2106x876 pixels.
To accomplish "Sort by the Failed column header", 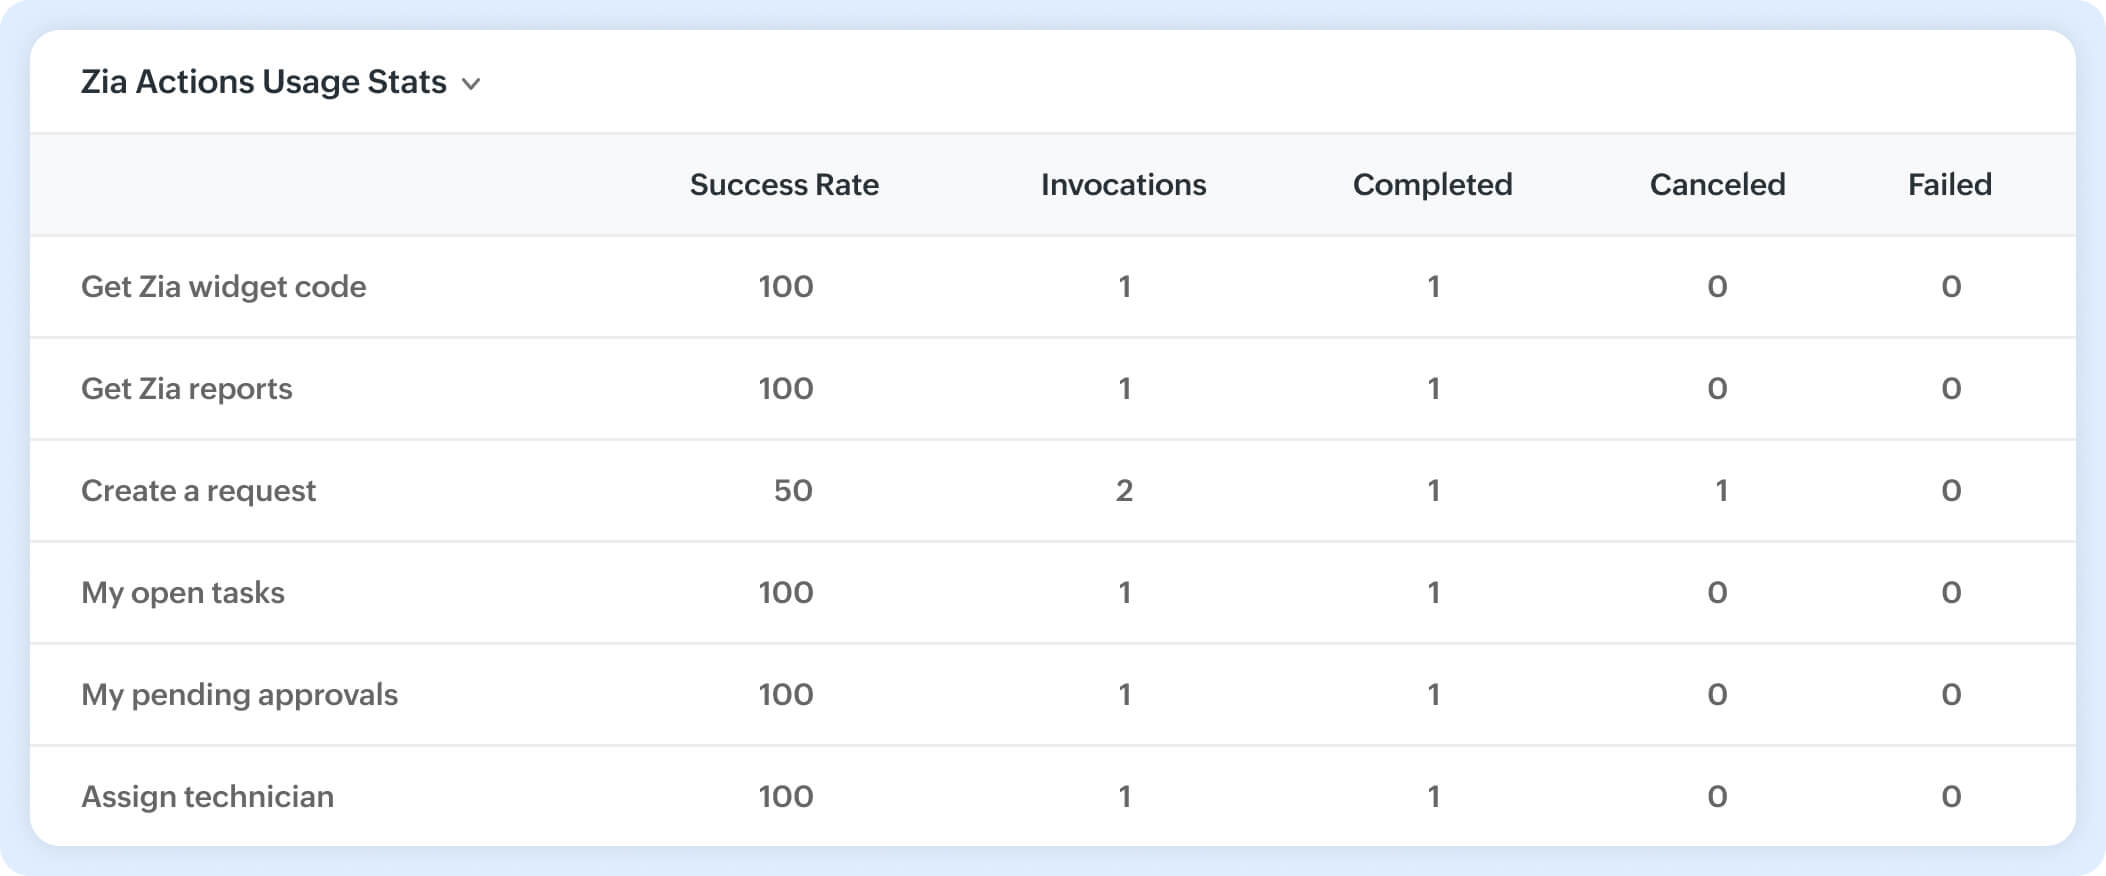I will [x=1949, y=185].
